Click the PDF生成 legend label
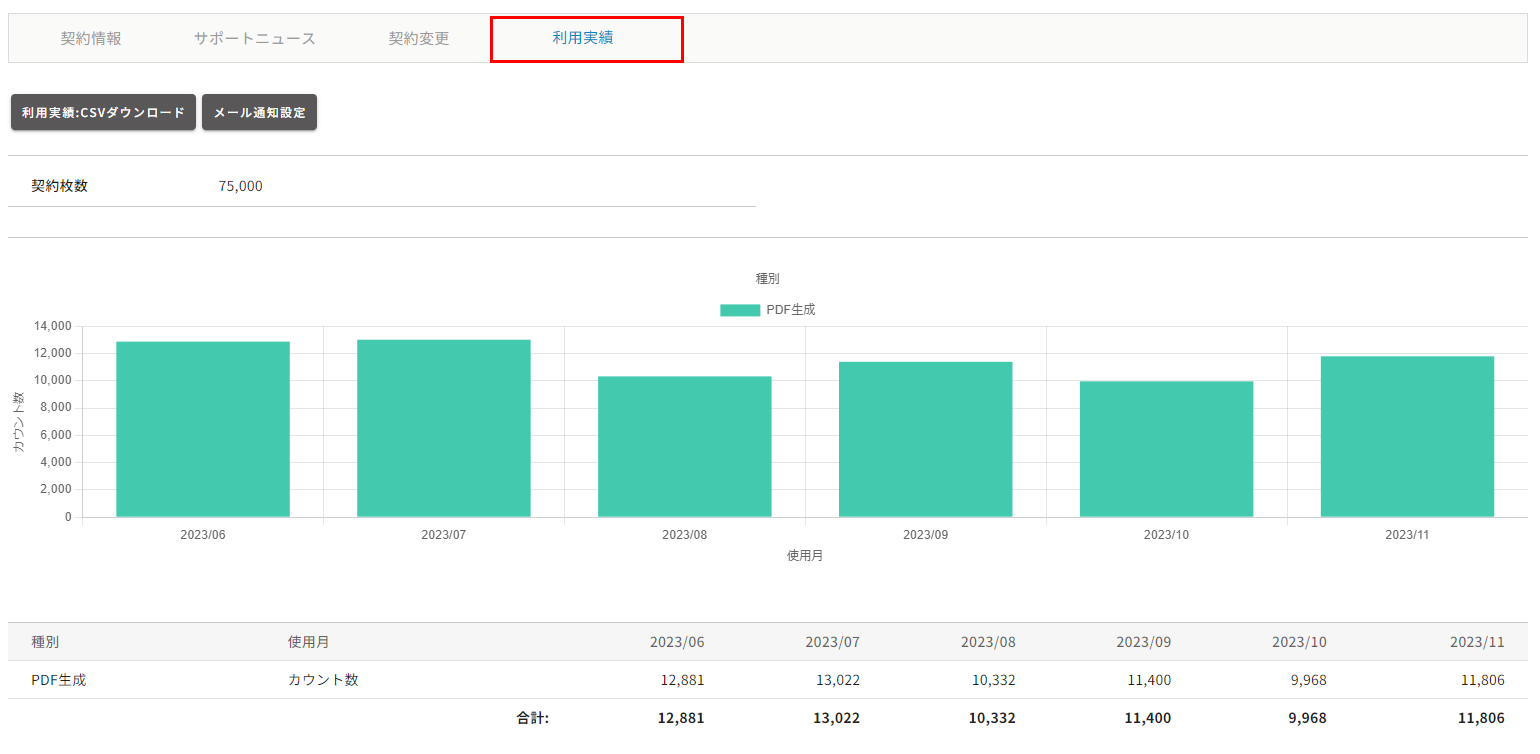 click(x=790, y=310)
